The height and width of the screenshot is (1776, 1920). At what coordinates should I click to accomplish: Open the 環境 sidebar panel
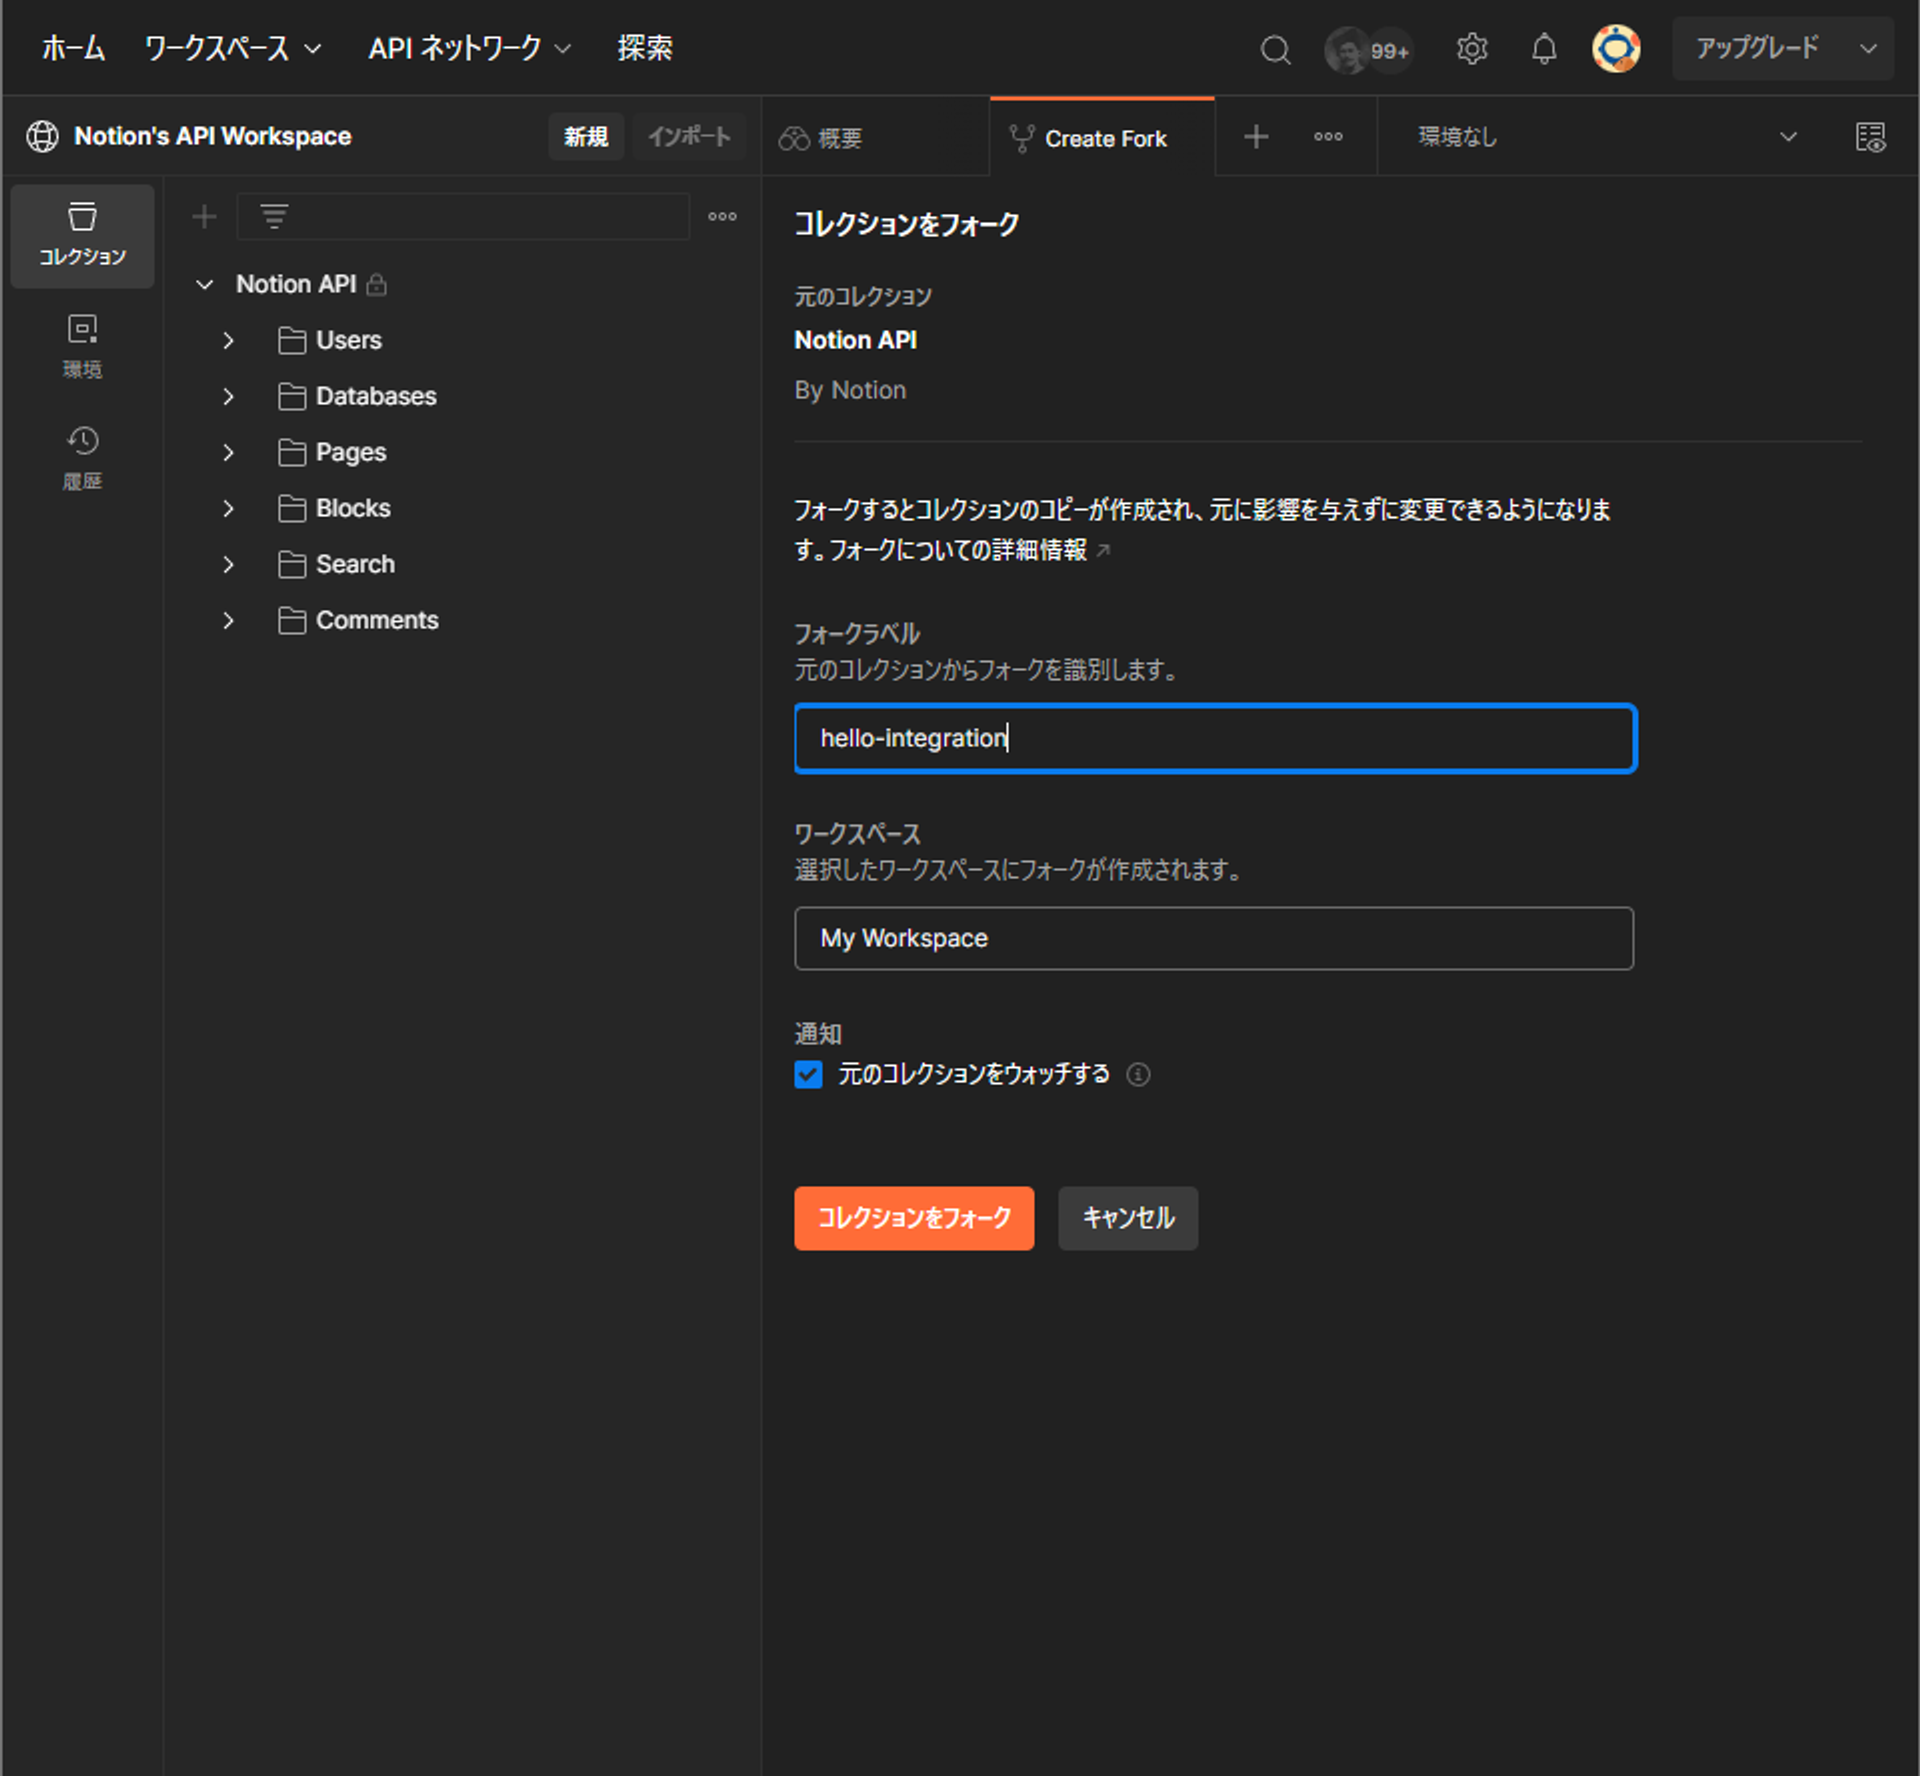(82, 346)
